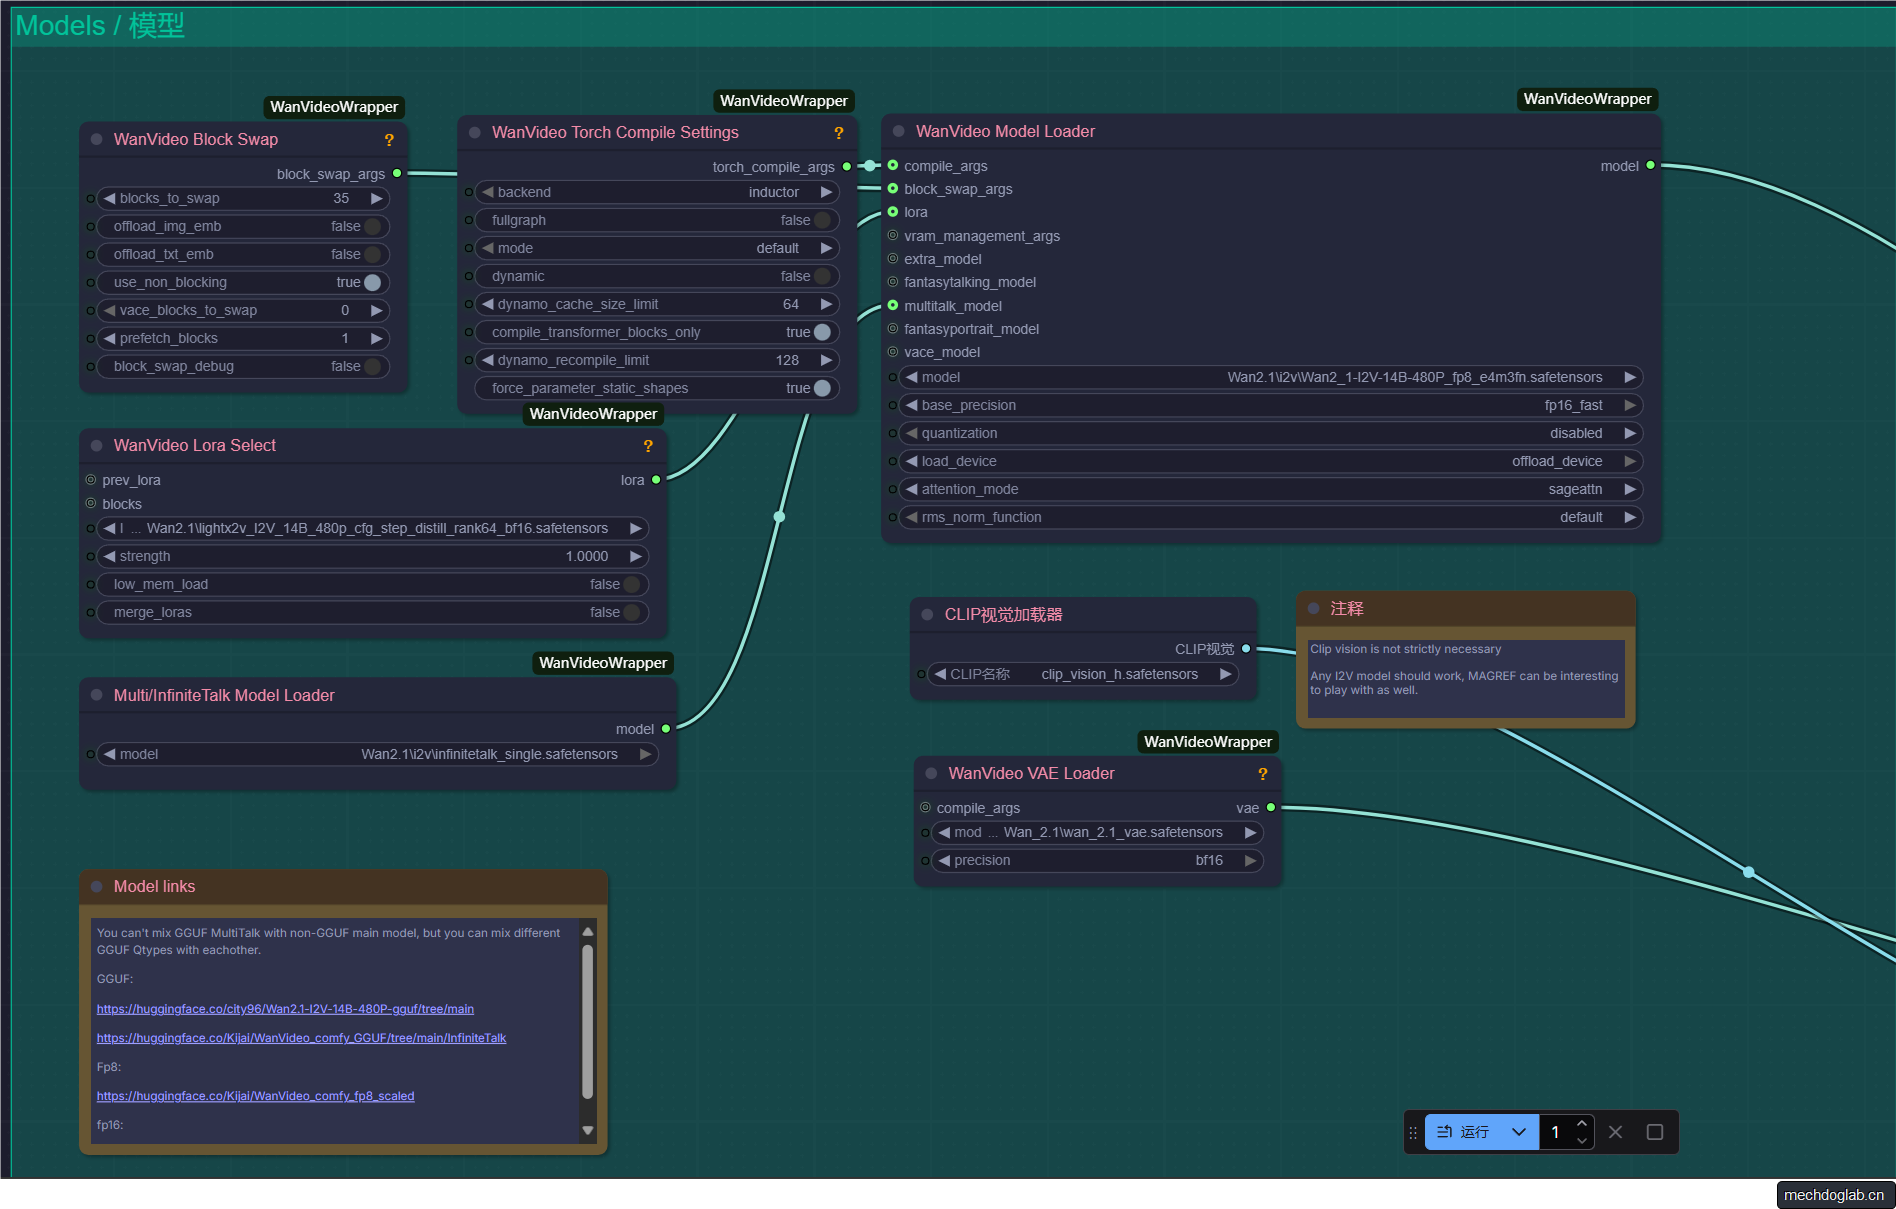The width and height of the screenshot is (1896, 1209).
Task: Click the cancel X icon beside run button
Action: tap(1615, 1132)
